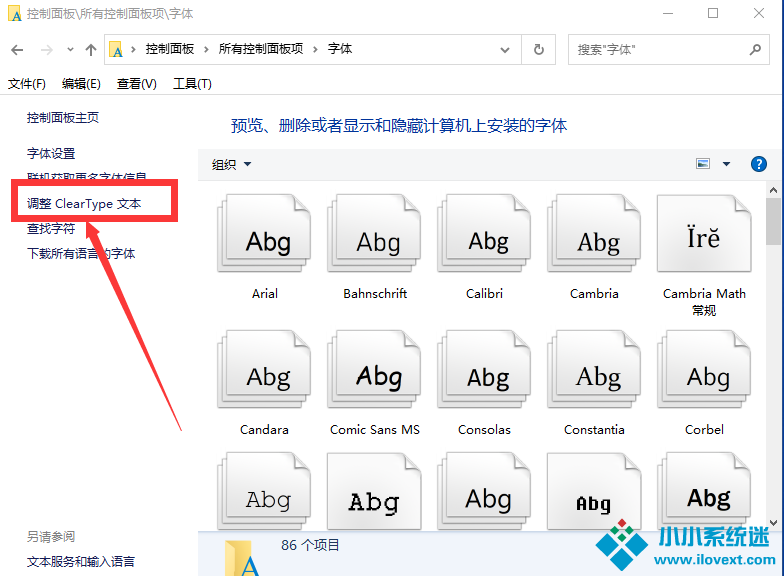This screenshot has width=784, height=576.
Task: Click the 控制面板 breadcrumb
Action: (x=170, y=49)
